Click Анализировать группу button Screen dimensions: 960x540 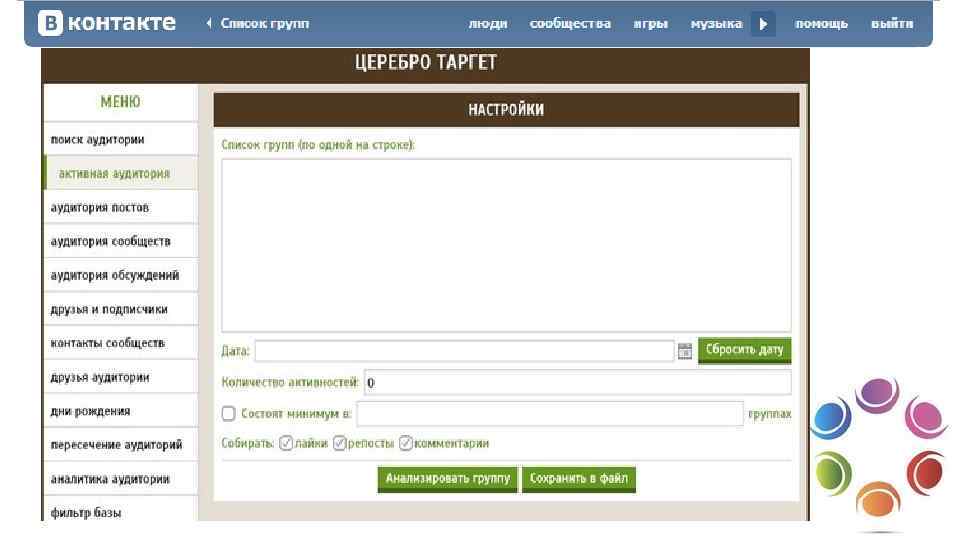pyautogui.click(x=448, y=479)
